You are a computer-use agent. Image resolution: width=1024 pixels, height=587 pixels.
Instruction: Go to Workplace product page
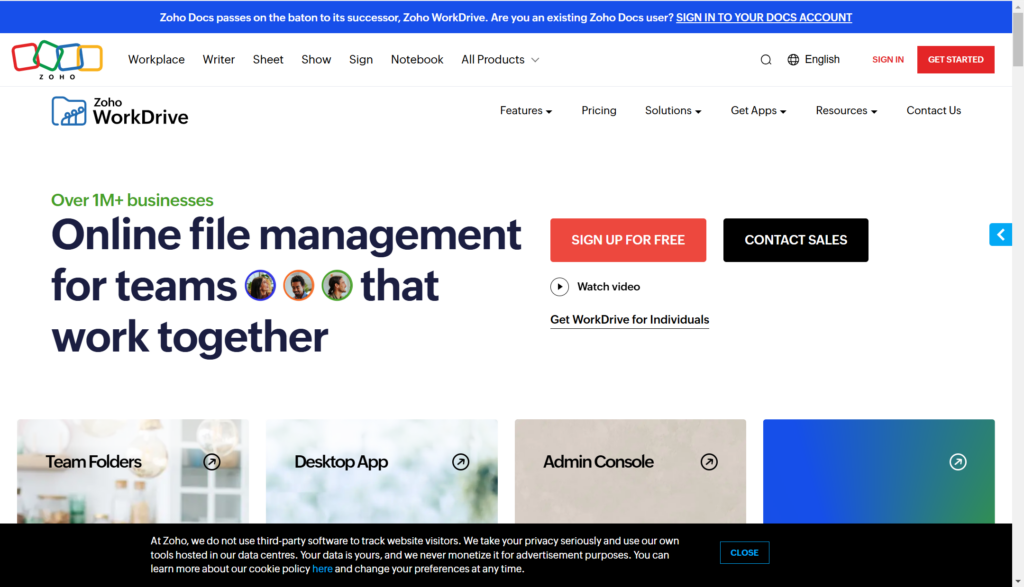156,59
